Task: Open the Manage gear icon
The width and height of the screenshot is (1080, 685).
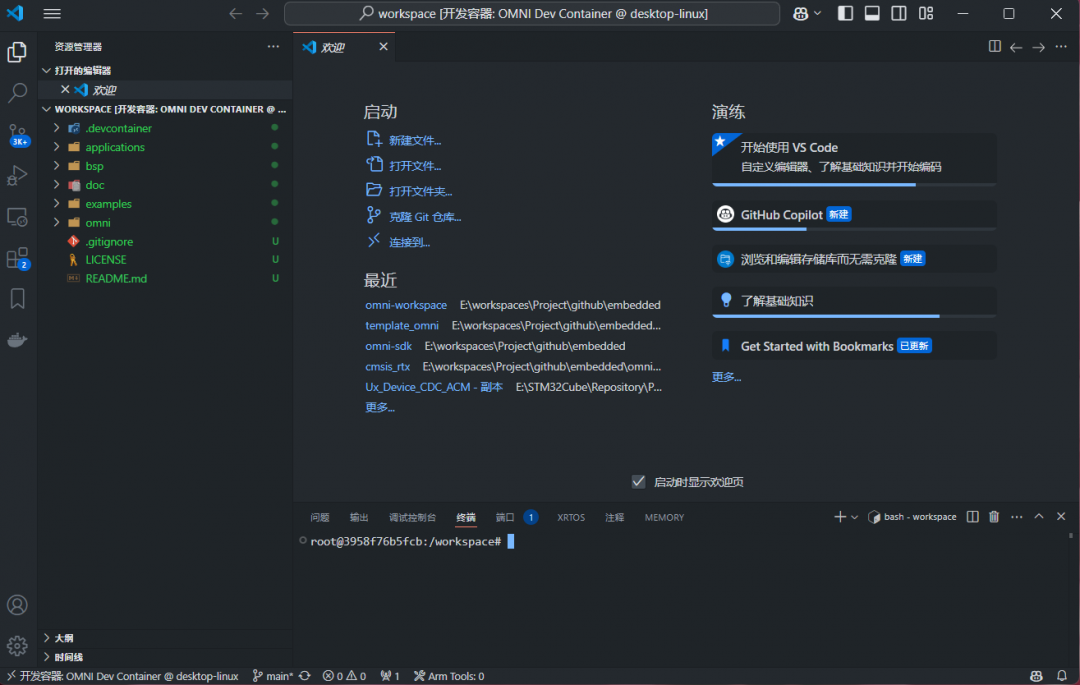Action: tap(17, 646)
